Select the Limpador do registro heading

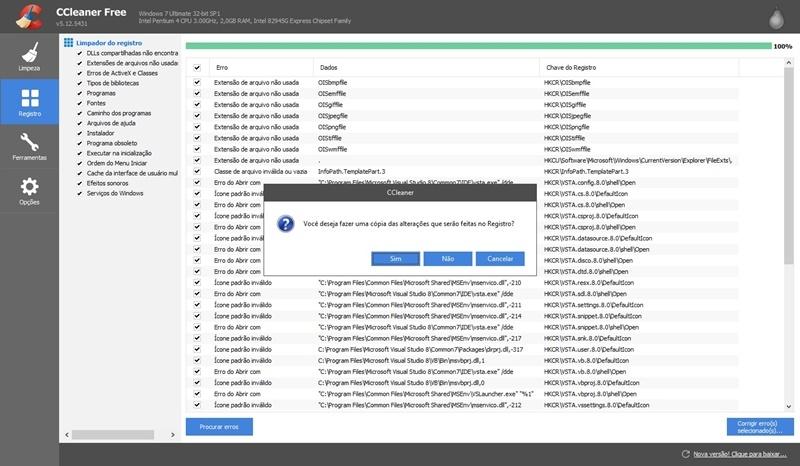[x=109, y=43]
